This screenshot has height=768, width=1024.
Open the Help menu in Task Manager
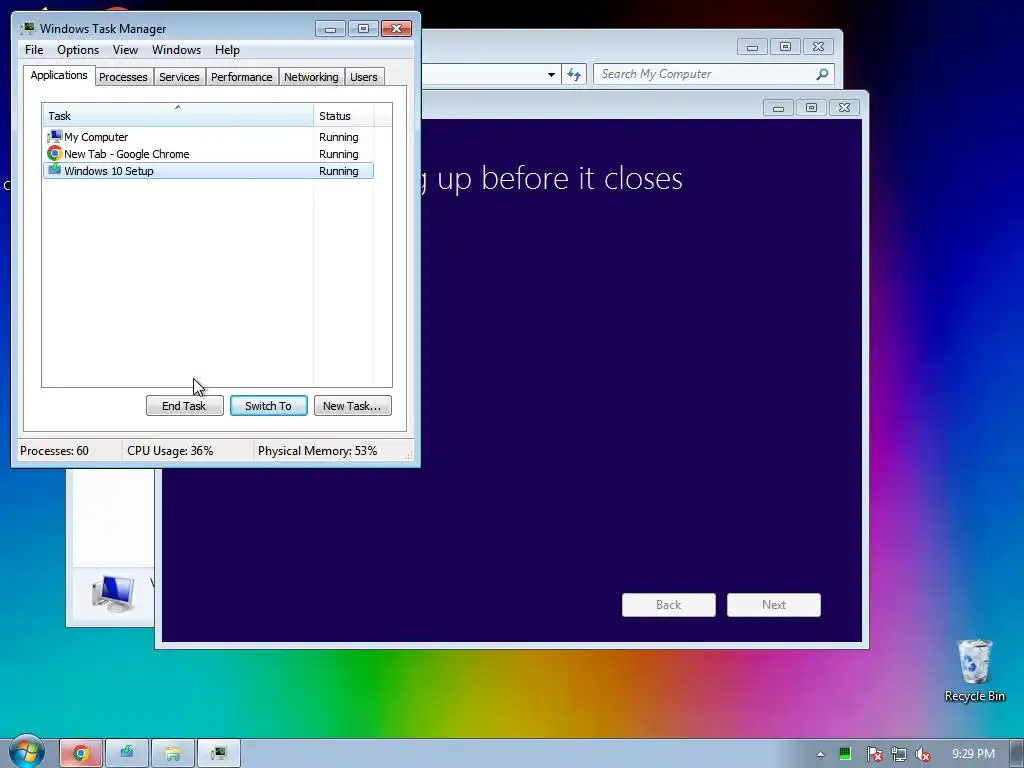point(227,50)
